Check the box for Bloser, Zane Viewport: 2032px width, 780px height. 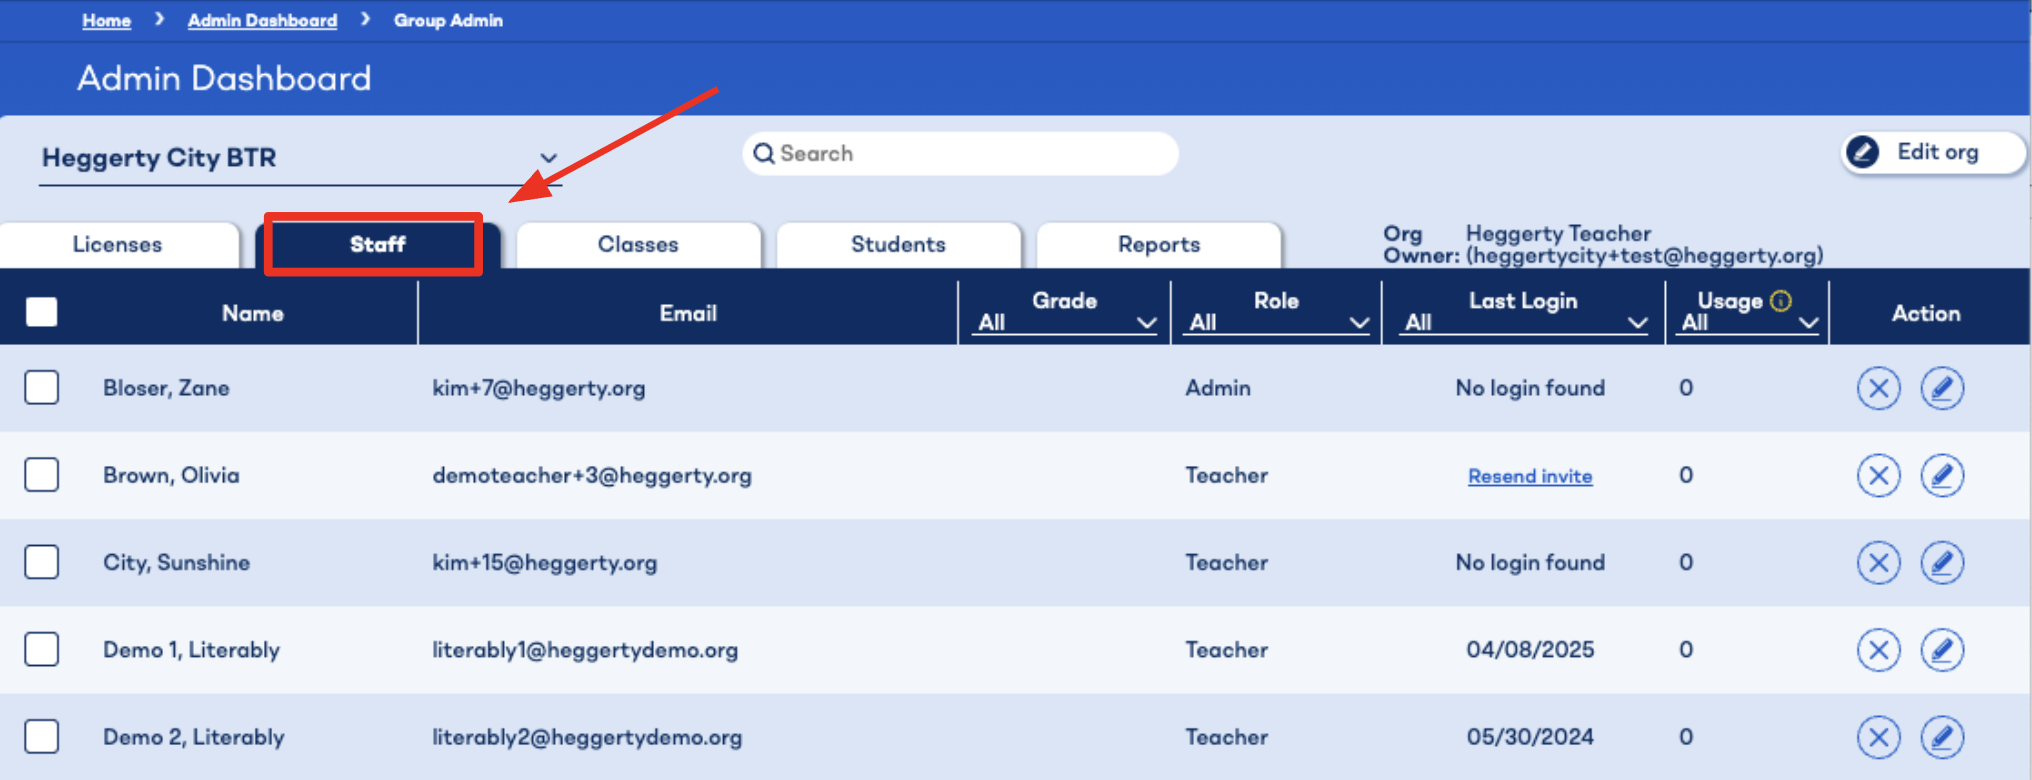(42, 387)
